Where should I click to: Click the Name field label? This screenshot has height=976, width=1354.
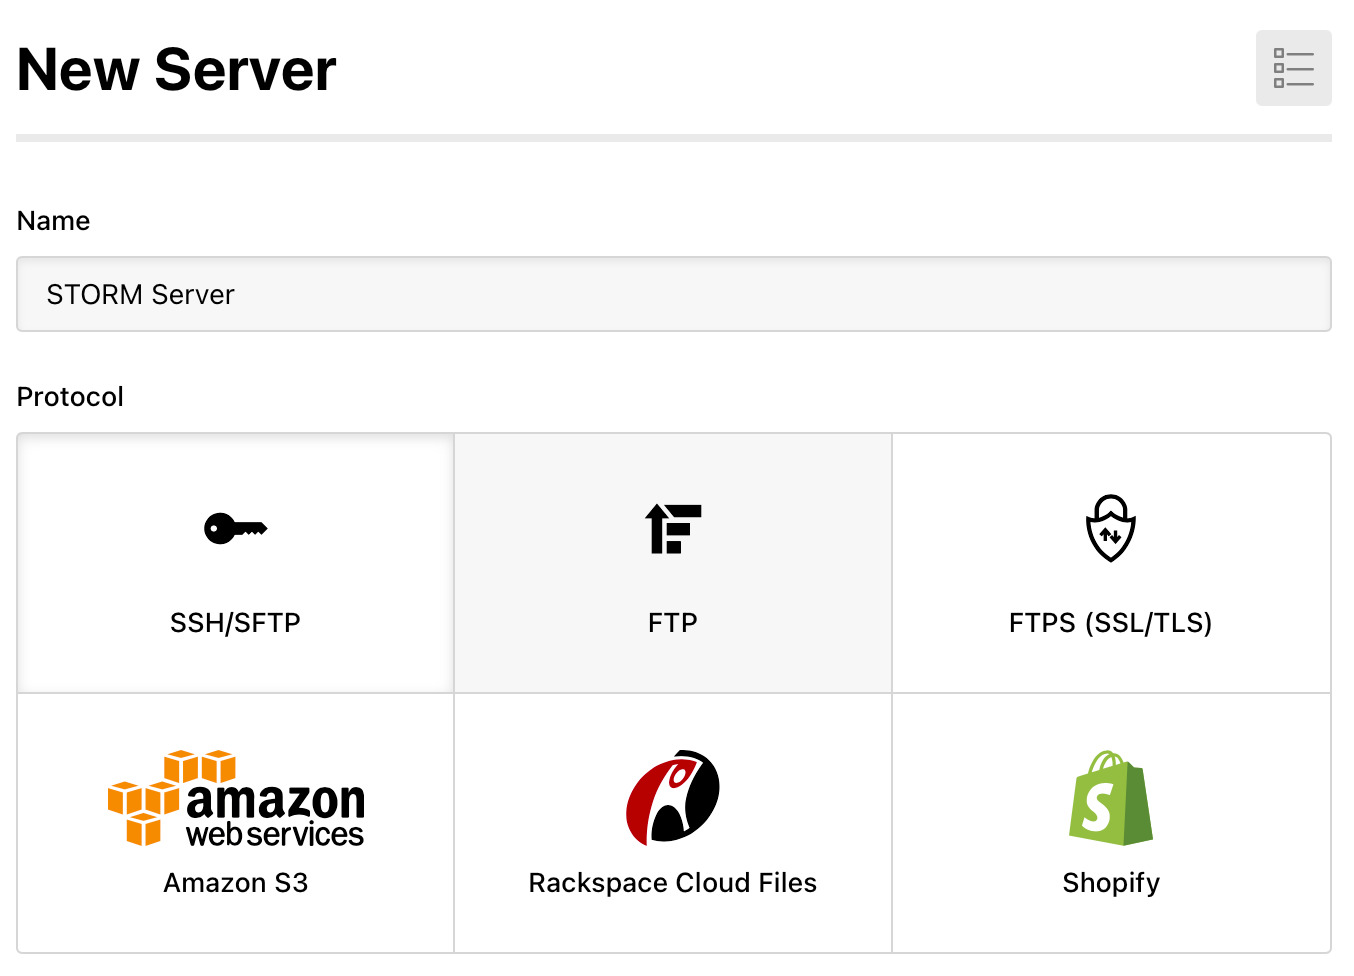click(x=54, y=221)
